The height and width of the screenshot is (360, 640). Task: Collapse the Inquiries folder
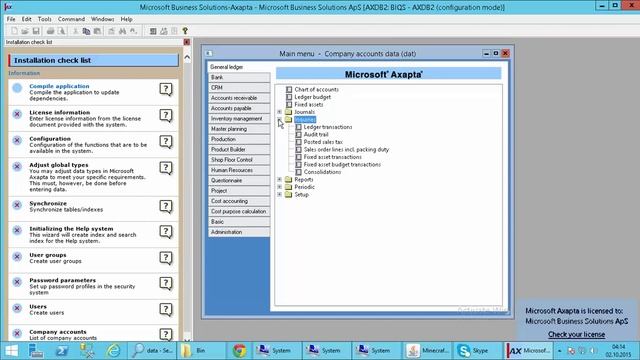[x=280, y=119]
